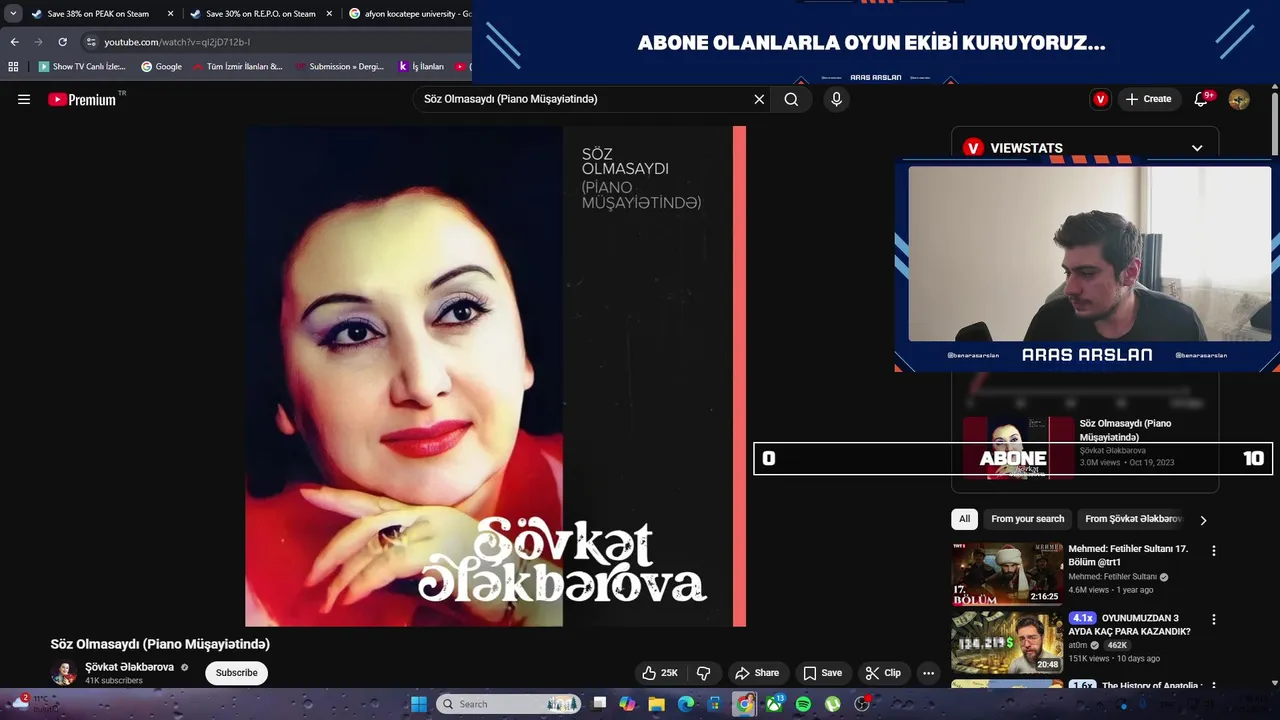Click the main video player image
This screenshot has height=720, width=1280.
[495, 376]
